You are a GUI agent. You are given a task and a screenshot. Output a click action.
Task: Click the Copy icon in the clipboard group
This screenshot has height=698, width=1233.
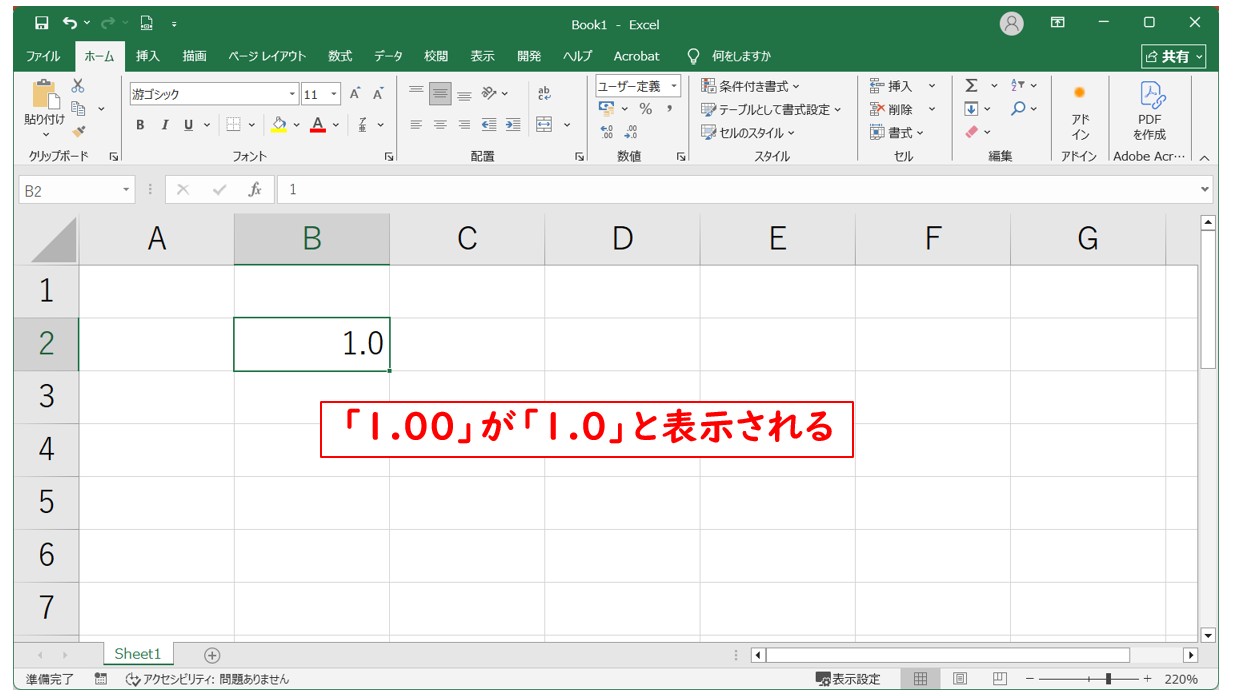pyautogui.click(x=79, y=108)
